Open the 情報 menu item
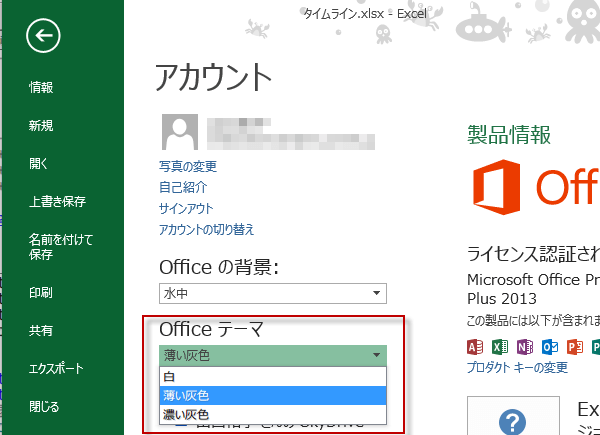 [x=41, y=87]
